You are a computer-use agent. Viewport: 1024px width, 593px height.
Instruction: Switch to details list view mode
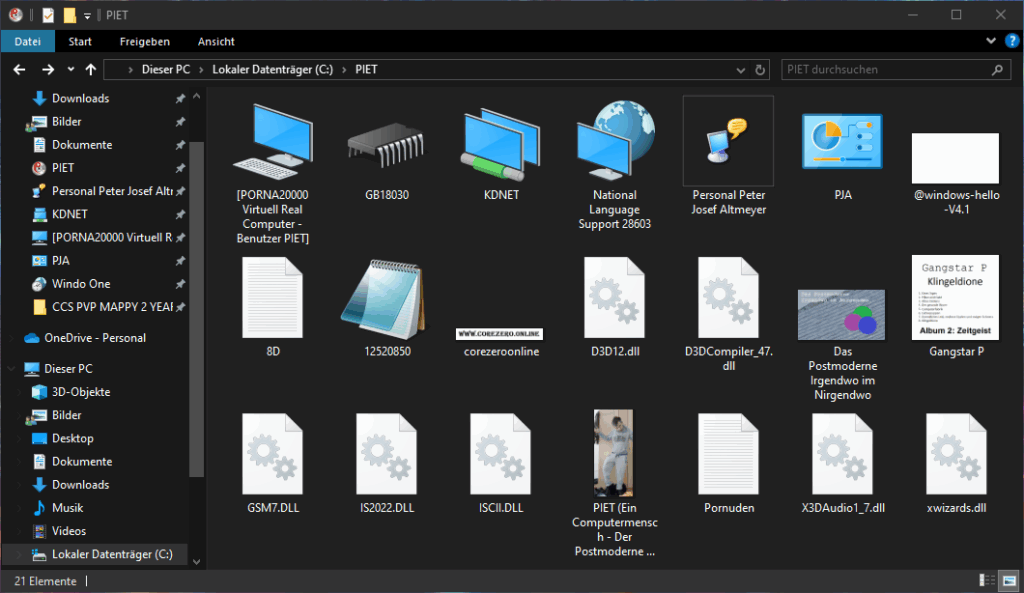pyautogui.click(x=986, y=581)
